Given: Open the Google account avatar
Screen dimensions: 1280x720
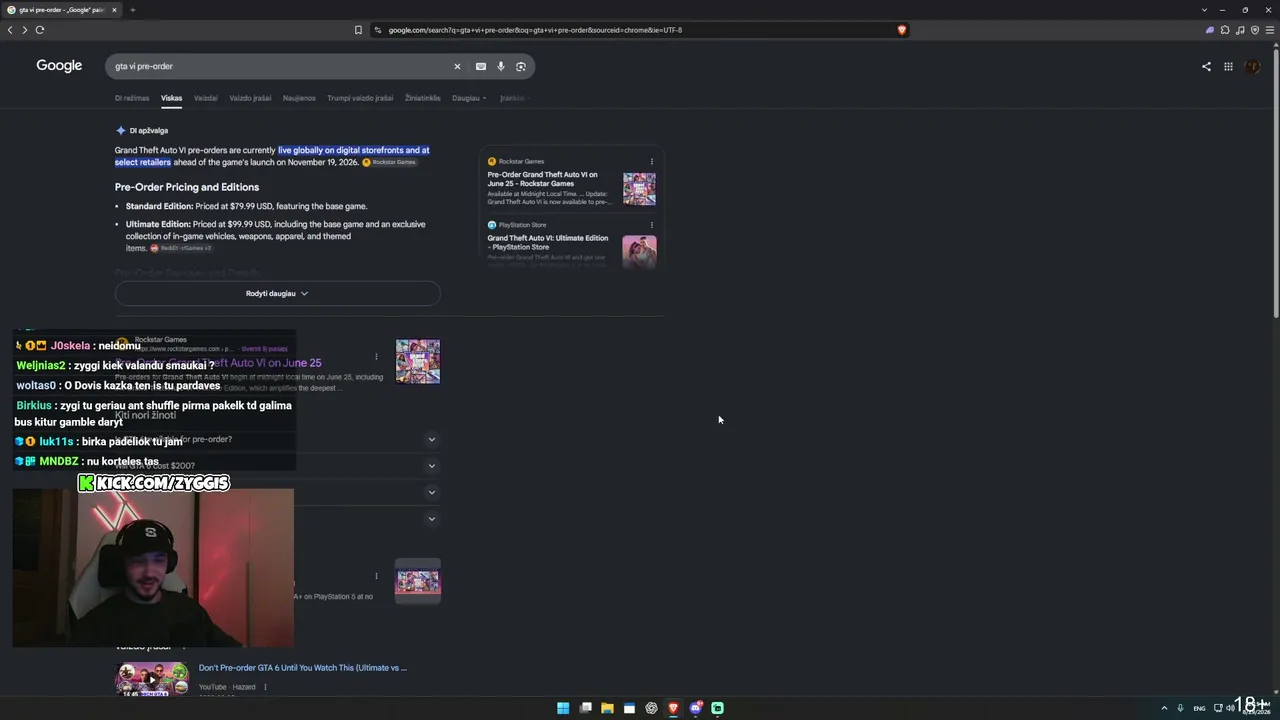Looking at the screenshot, I should pos(1252,67).
